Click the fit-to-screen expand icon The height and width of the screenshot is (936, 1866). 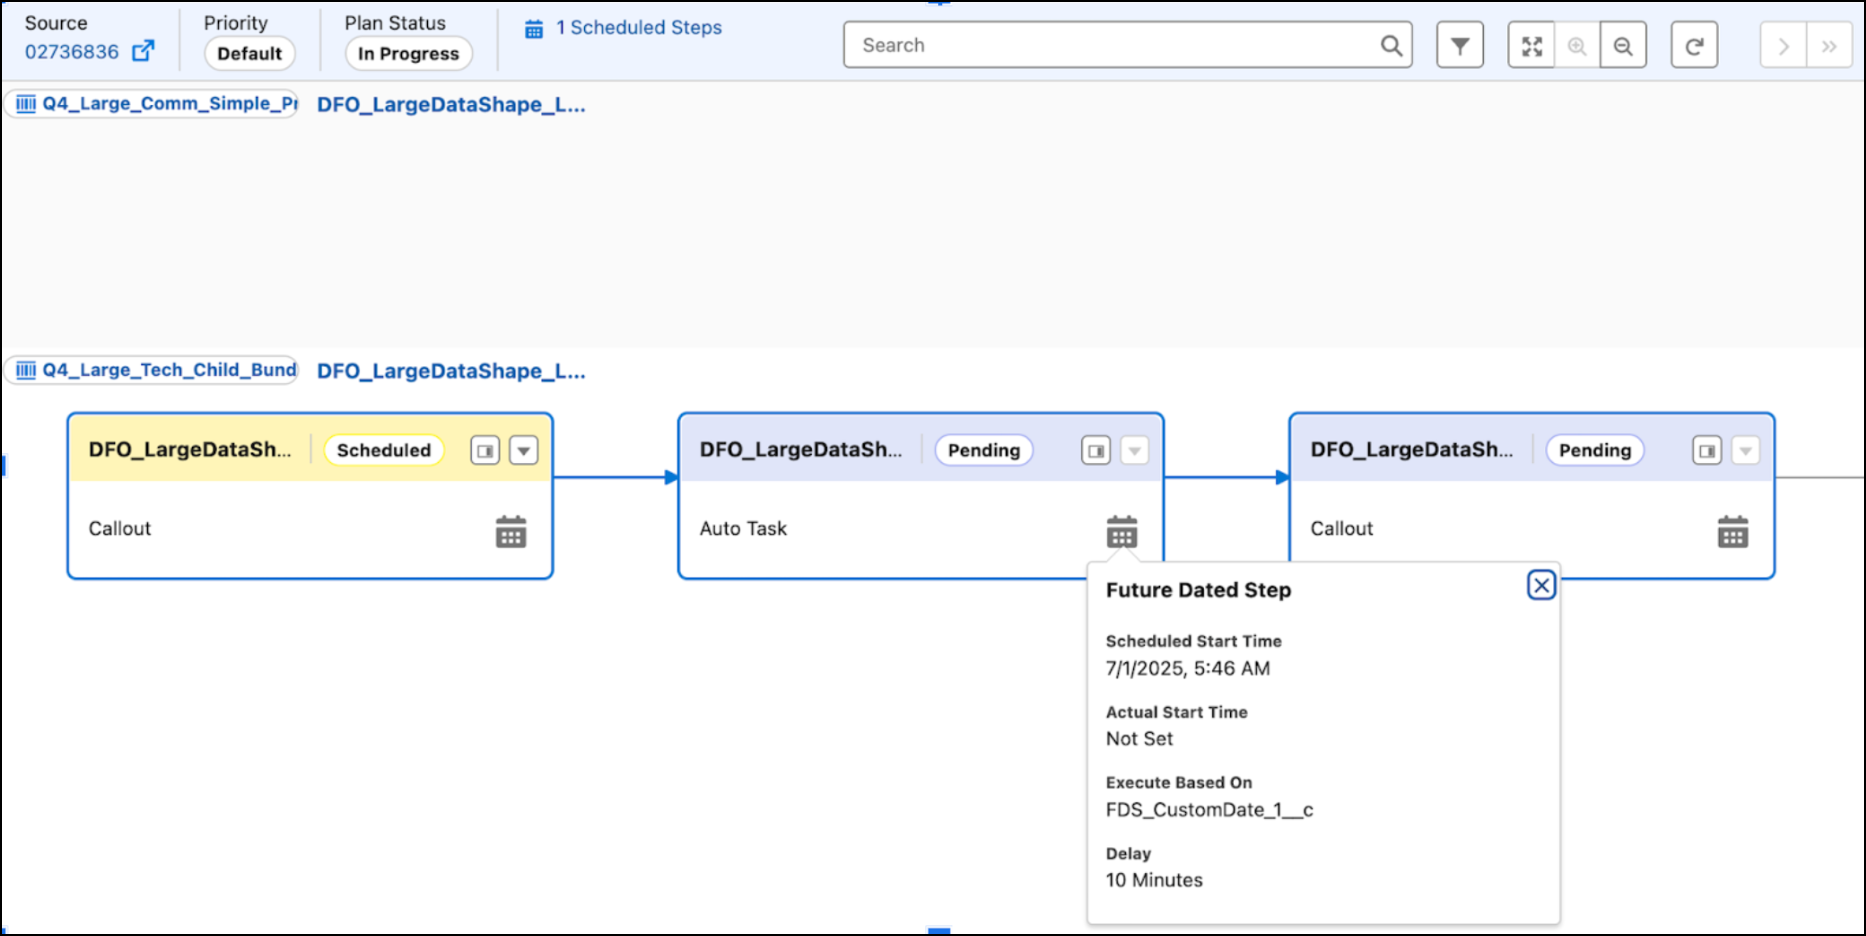pos(1531,45)
